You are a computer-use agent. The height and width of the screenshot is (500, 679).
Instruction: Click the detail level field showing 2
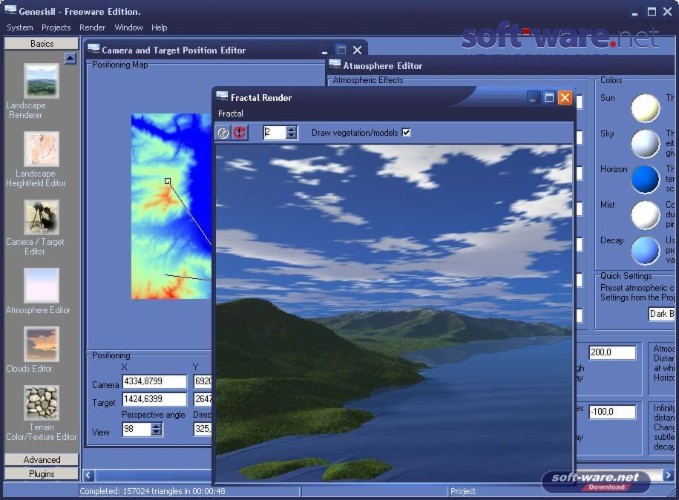pyautogui.click(x=275, y=132)
